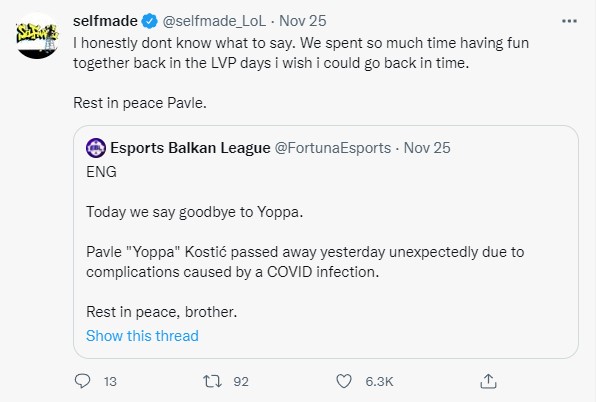Click the Esports Balkan League name
Viewport: 601px width, 402px height.
190,147
